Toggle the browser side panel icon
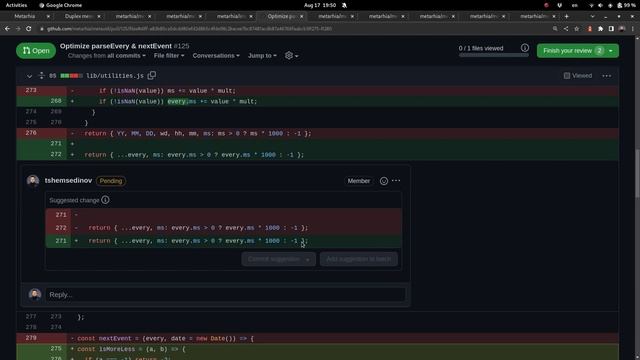 pos(611,29)
